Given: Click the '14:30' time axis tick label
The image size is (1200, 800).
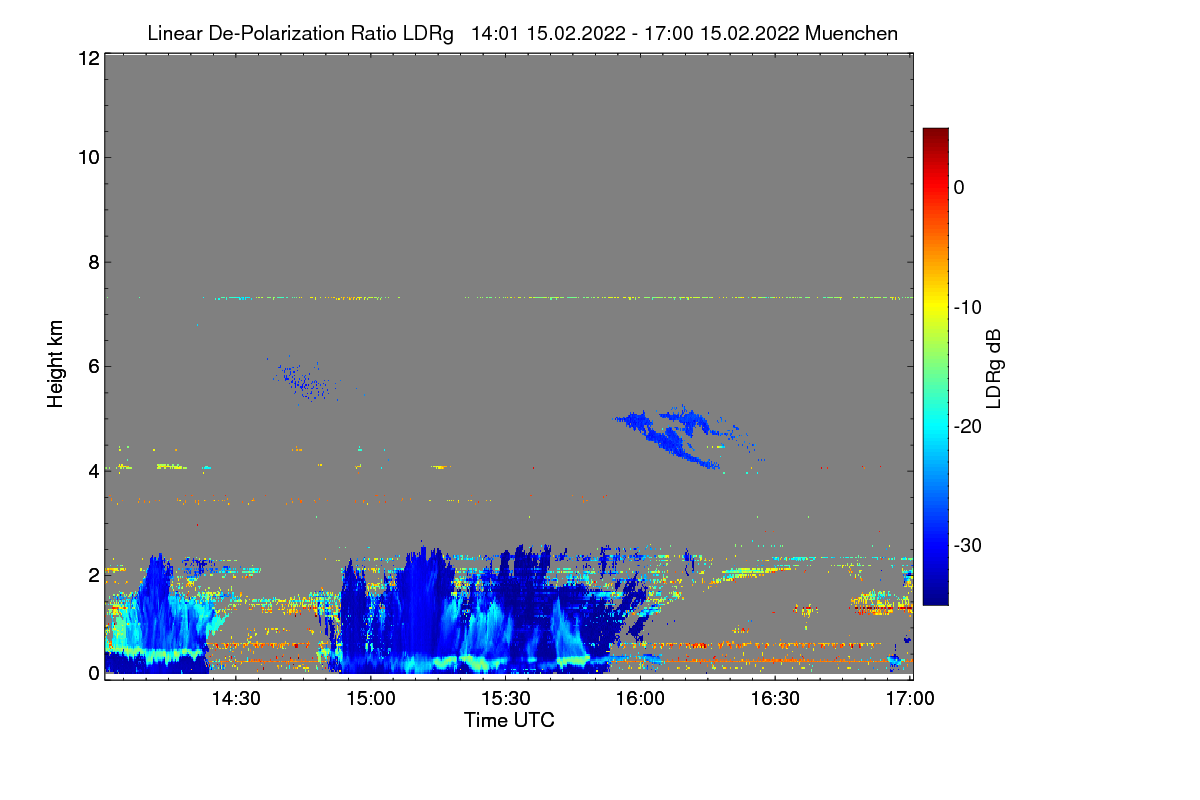Looking at the screenshot, I should pyautogui.click(x=235, y=697).
